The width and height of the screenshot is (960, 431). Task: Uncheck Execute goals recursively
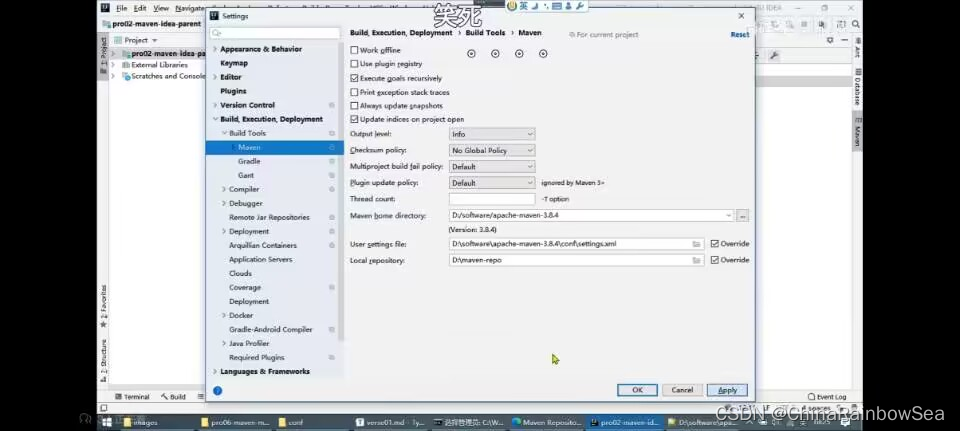click(x=354, y=78)
